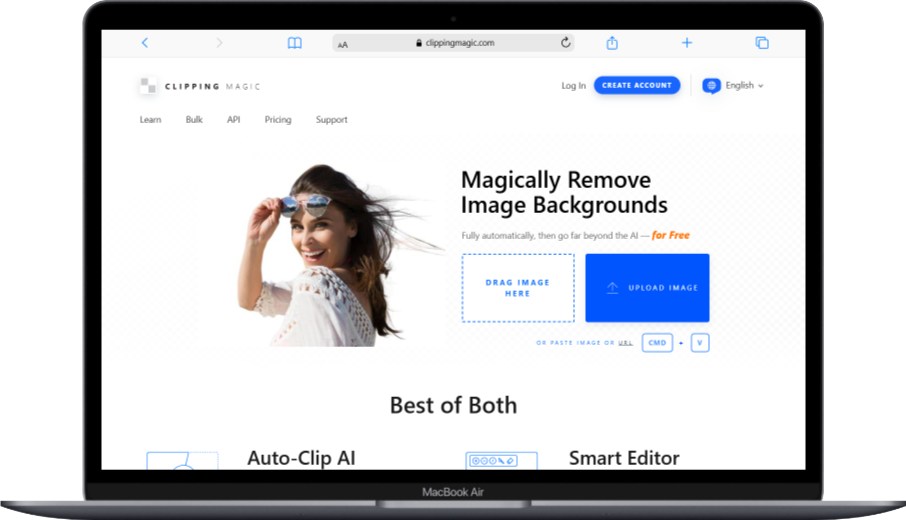The height and width of the screenshot is (520, 906).
Task: Click the clippingmagic.com address bar
Action: 454,43
